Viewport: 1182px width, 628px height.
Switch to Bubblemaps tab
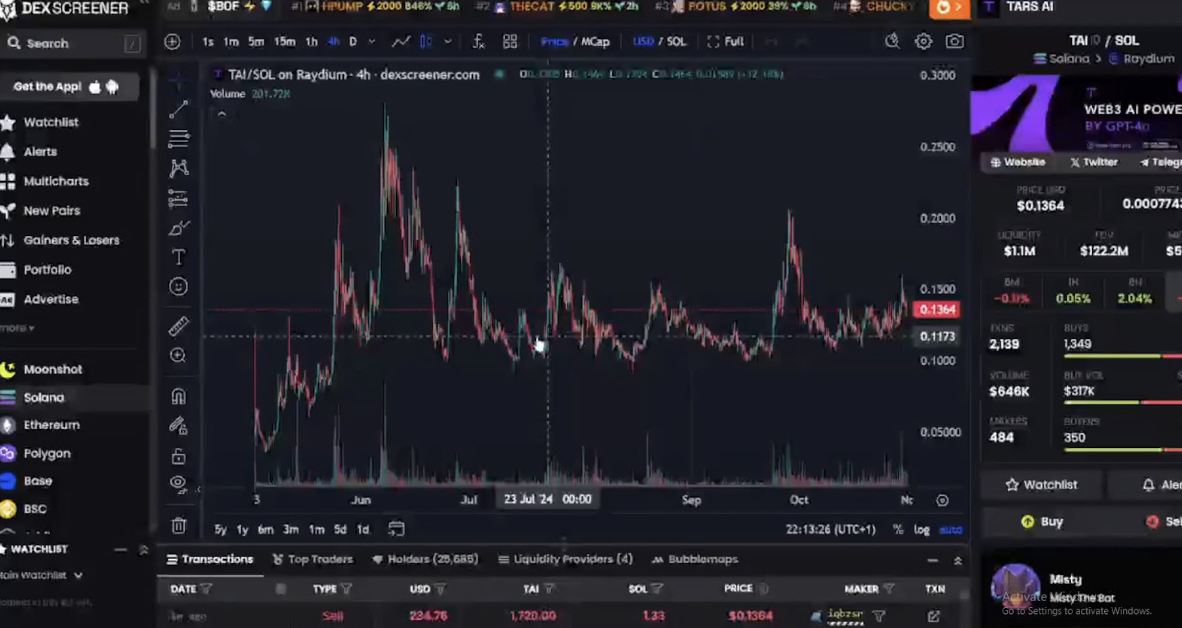(694, 559)
